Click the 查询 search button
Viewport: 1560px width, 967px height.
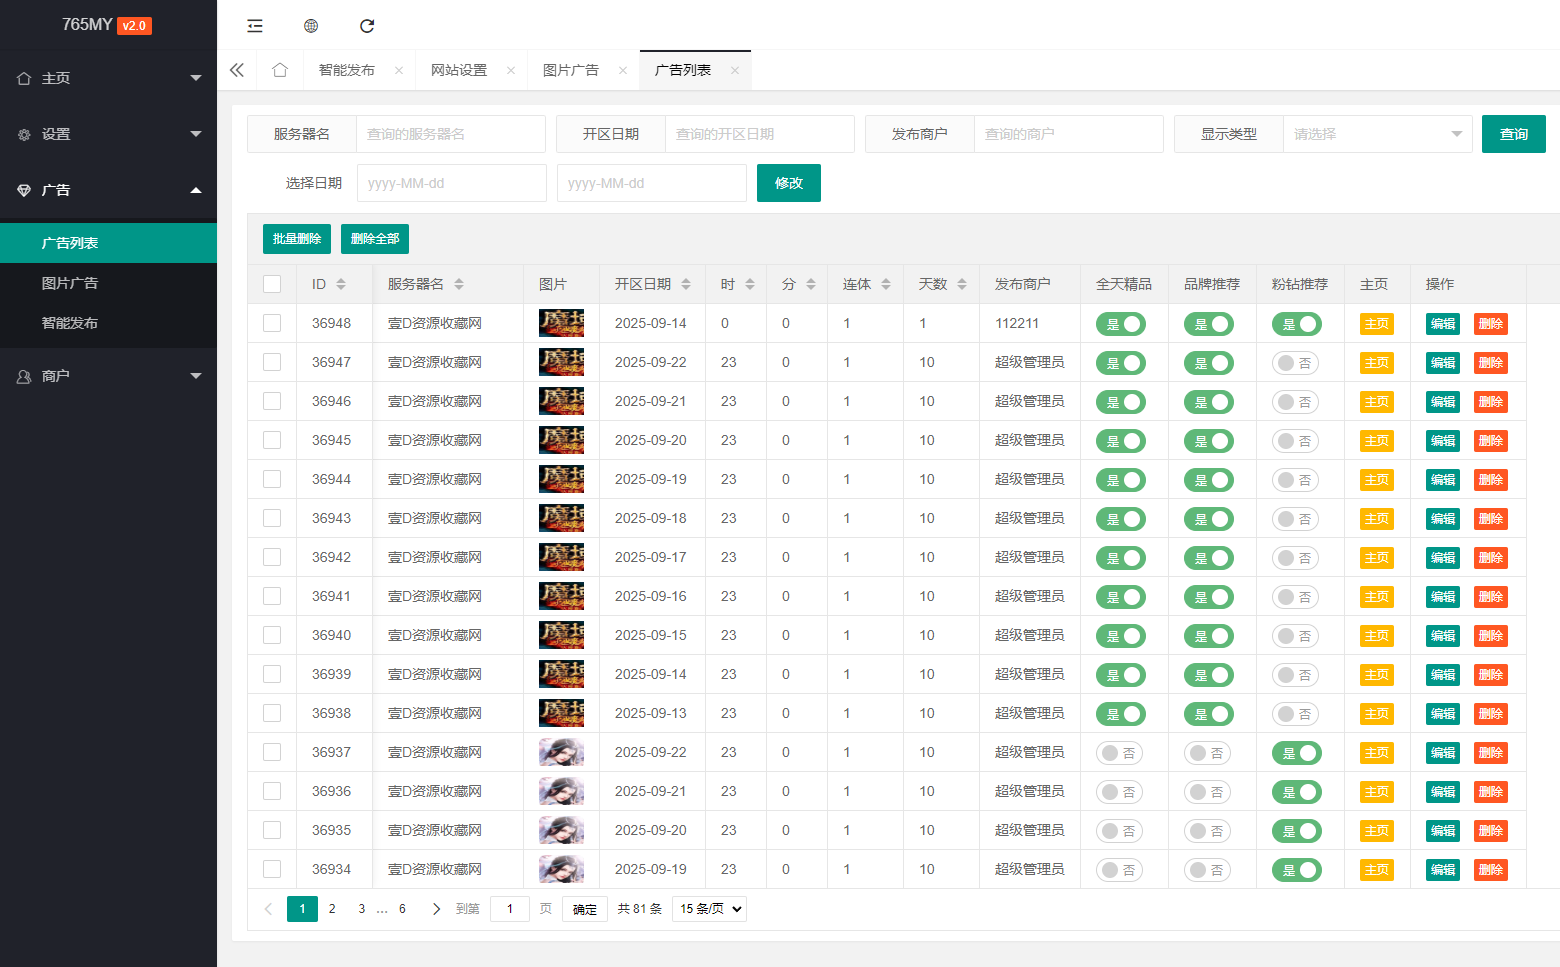pyautogui.click(x=1513, y=133)
